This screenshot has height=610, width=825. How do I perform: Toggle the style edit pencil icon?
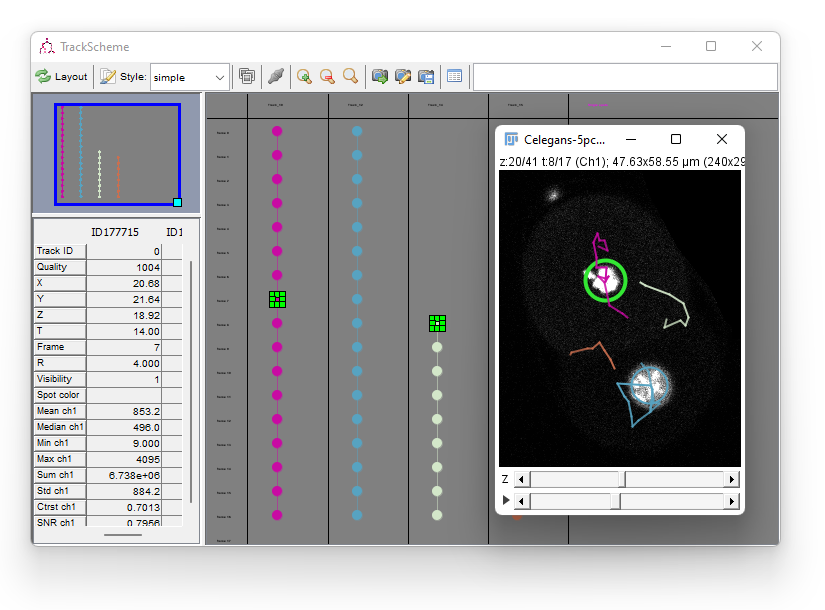tap(107, 77)
